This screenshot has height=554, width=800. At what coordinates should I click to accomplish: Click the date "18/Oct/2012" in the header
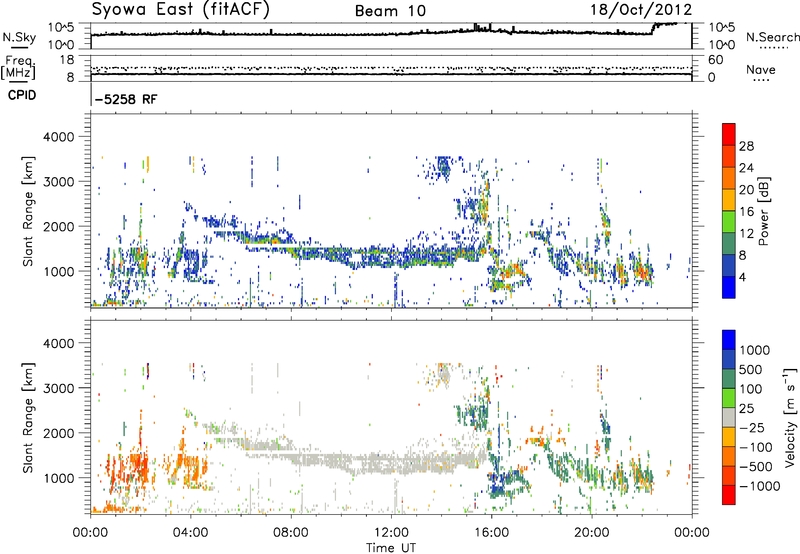641,10
